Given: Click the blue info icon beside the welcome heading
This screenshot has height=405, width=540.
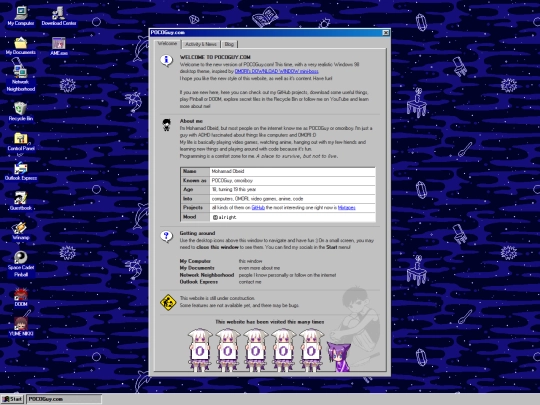Looking at the screenshot, I should (x=167, y=61).
